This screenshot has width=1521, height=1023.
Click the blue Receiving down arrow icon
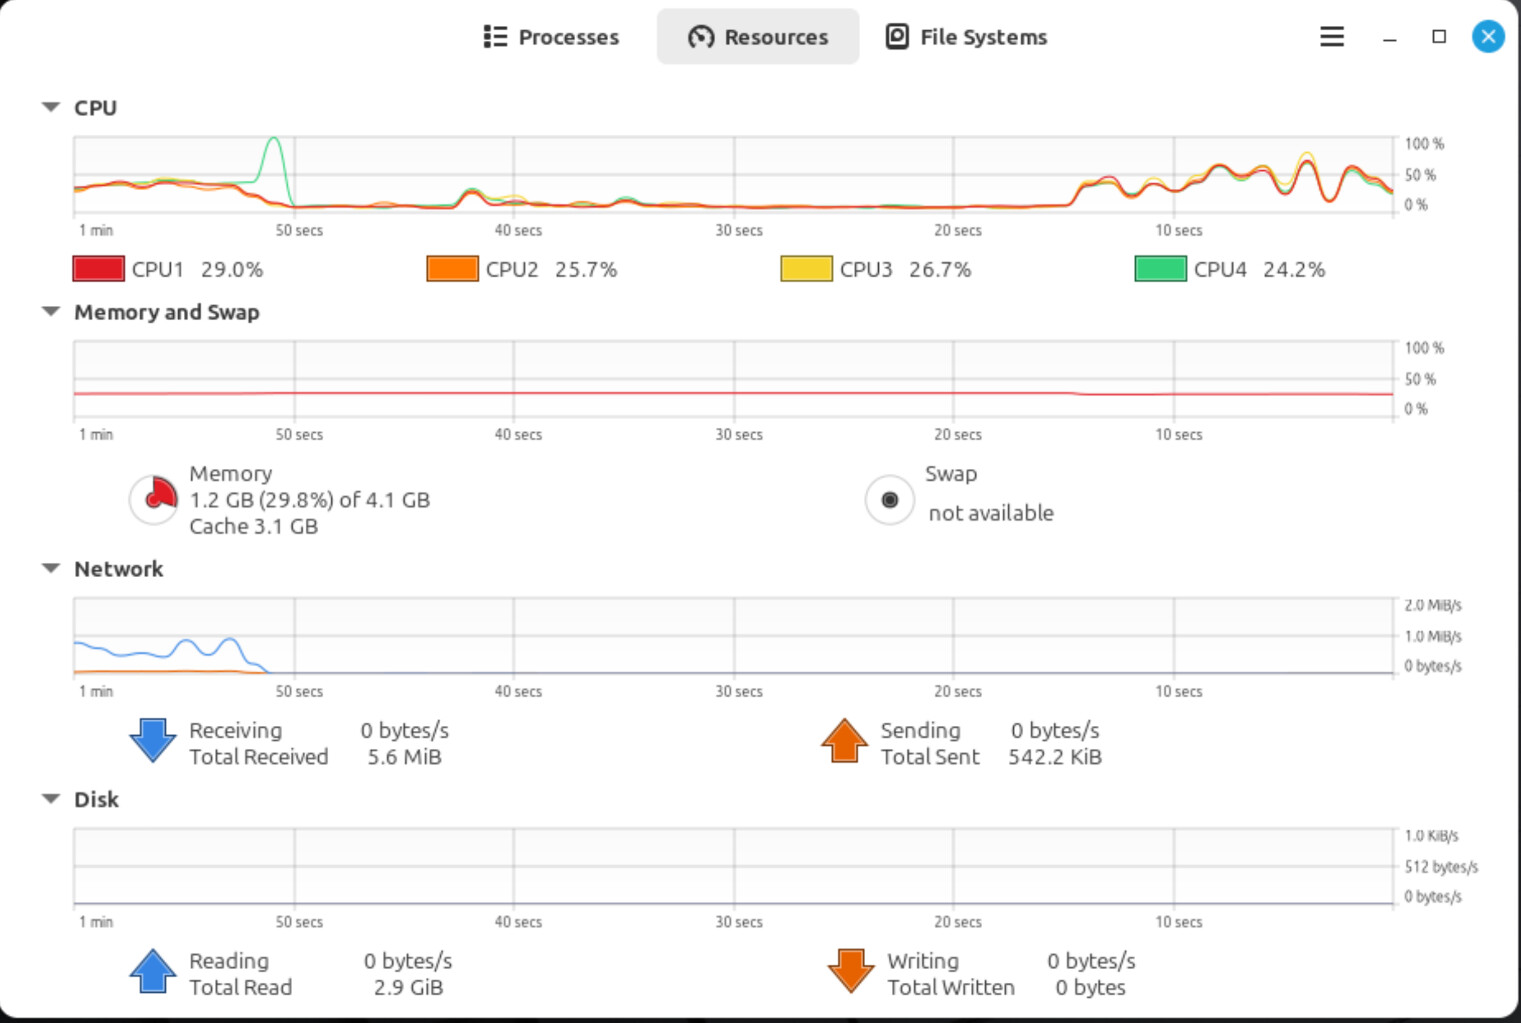point(153,741)
